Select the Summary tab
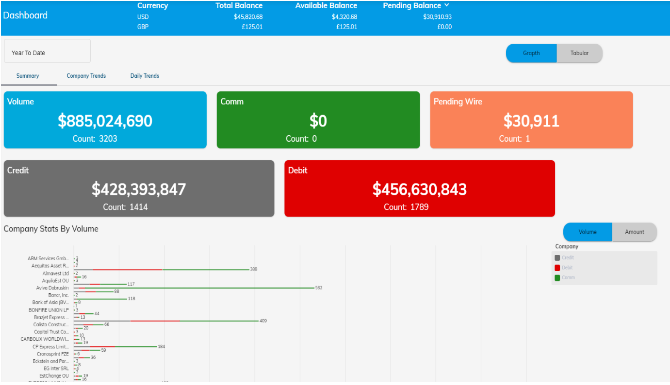The height and width of the screenshot is (385, 670). (x=28, y=76)
